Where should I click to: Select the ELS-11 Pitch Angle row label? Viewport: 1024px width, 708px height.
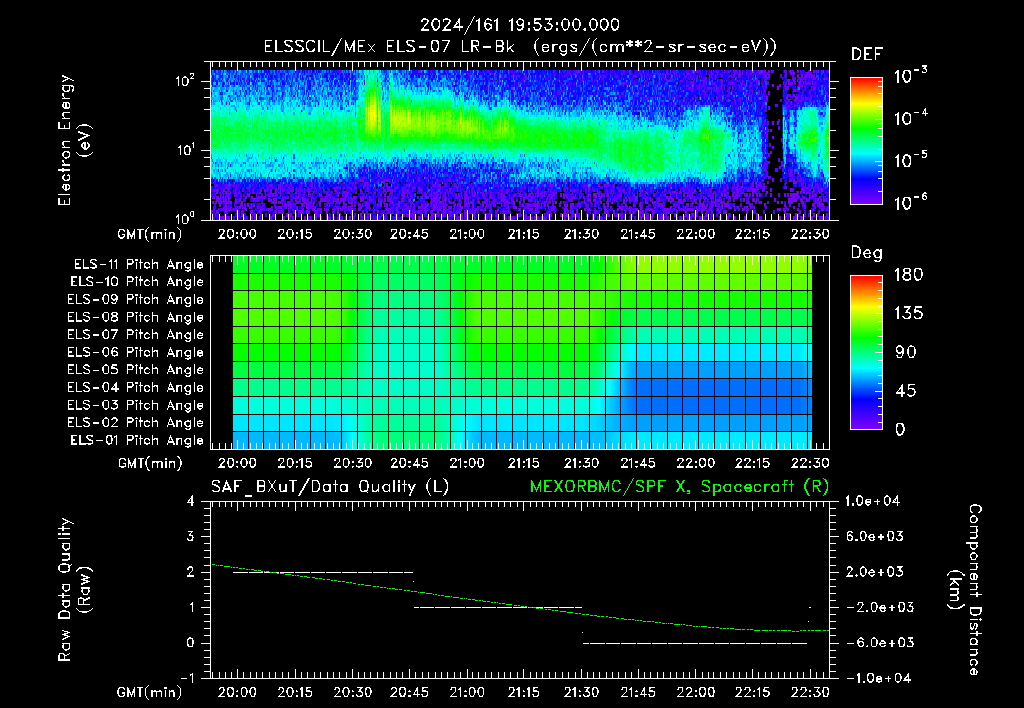click(138, 265)
